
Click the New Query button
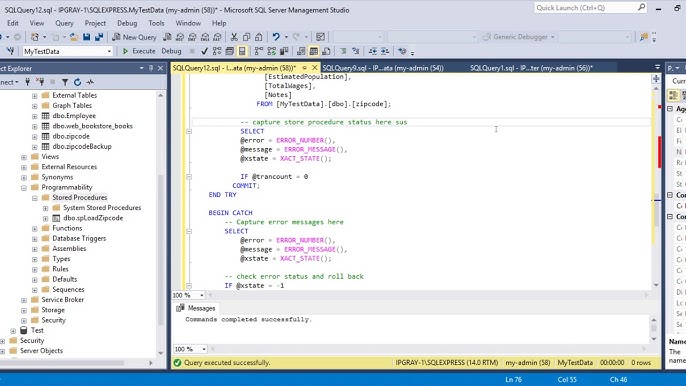tap(134, 37)
